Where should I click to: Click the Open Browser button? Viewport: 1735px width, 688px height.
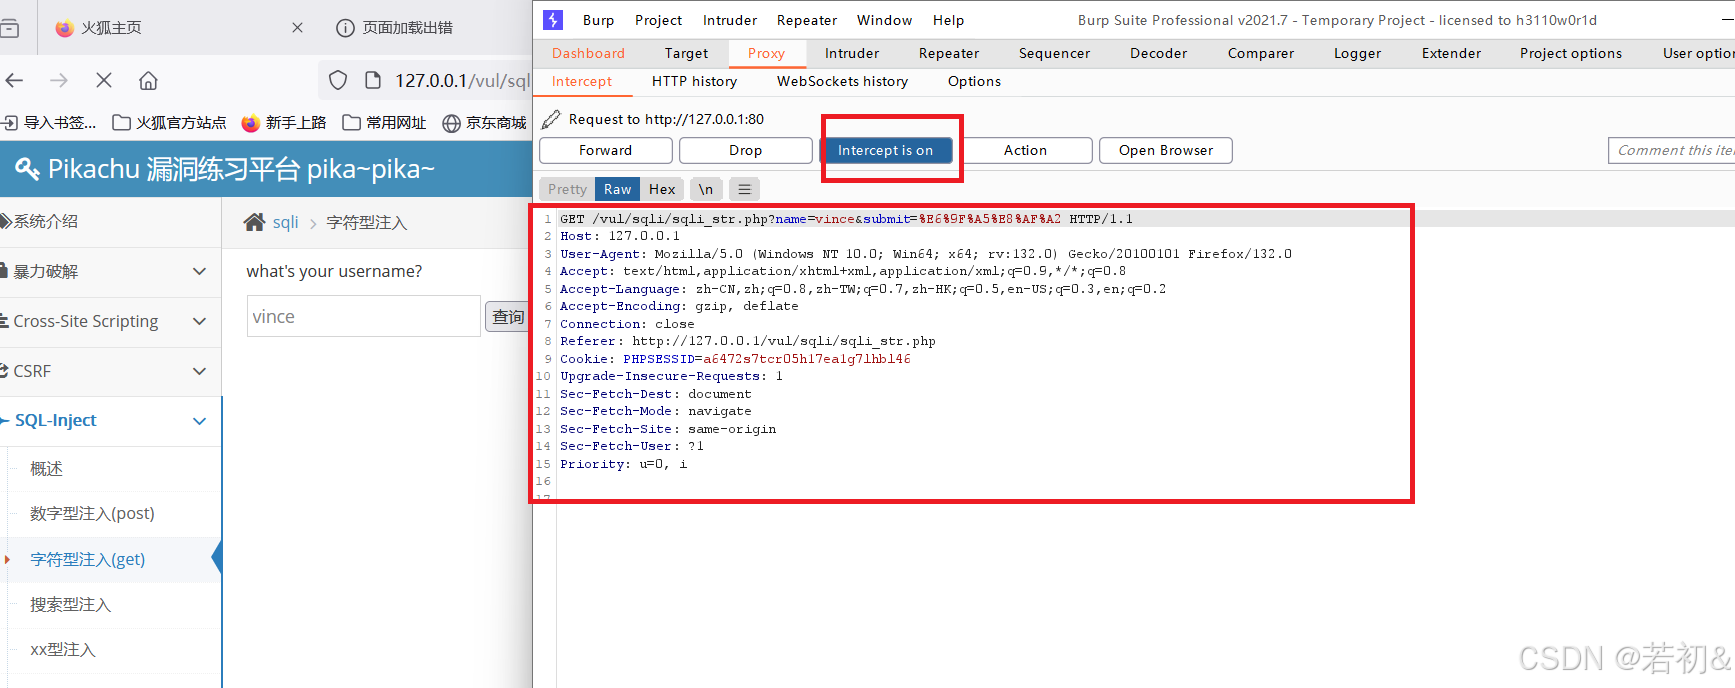click(1165, 150)
